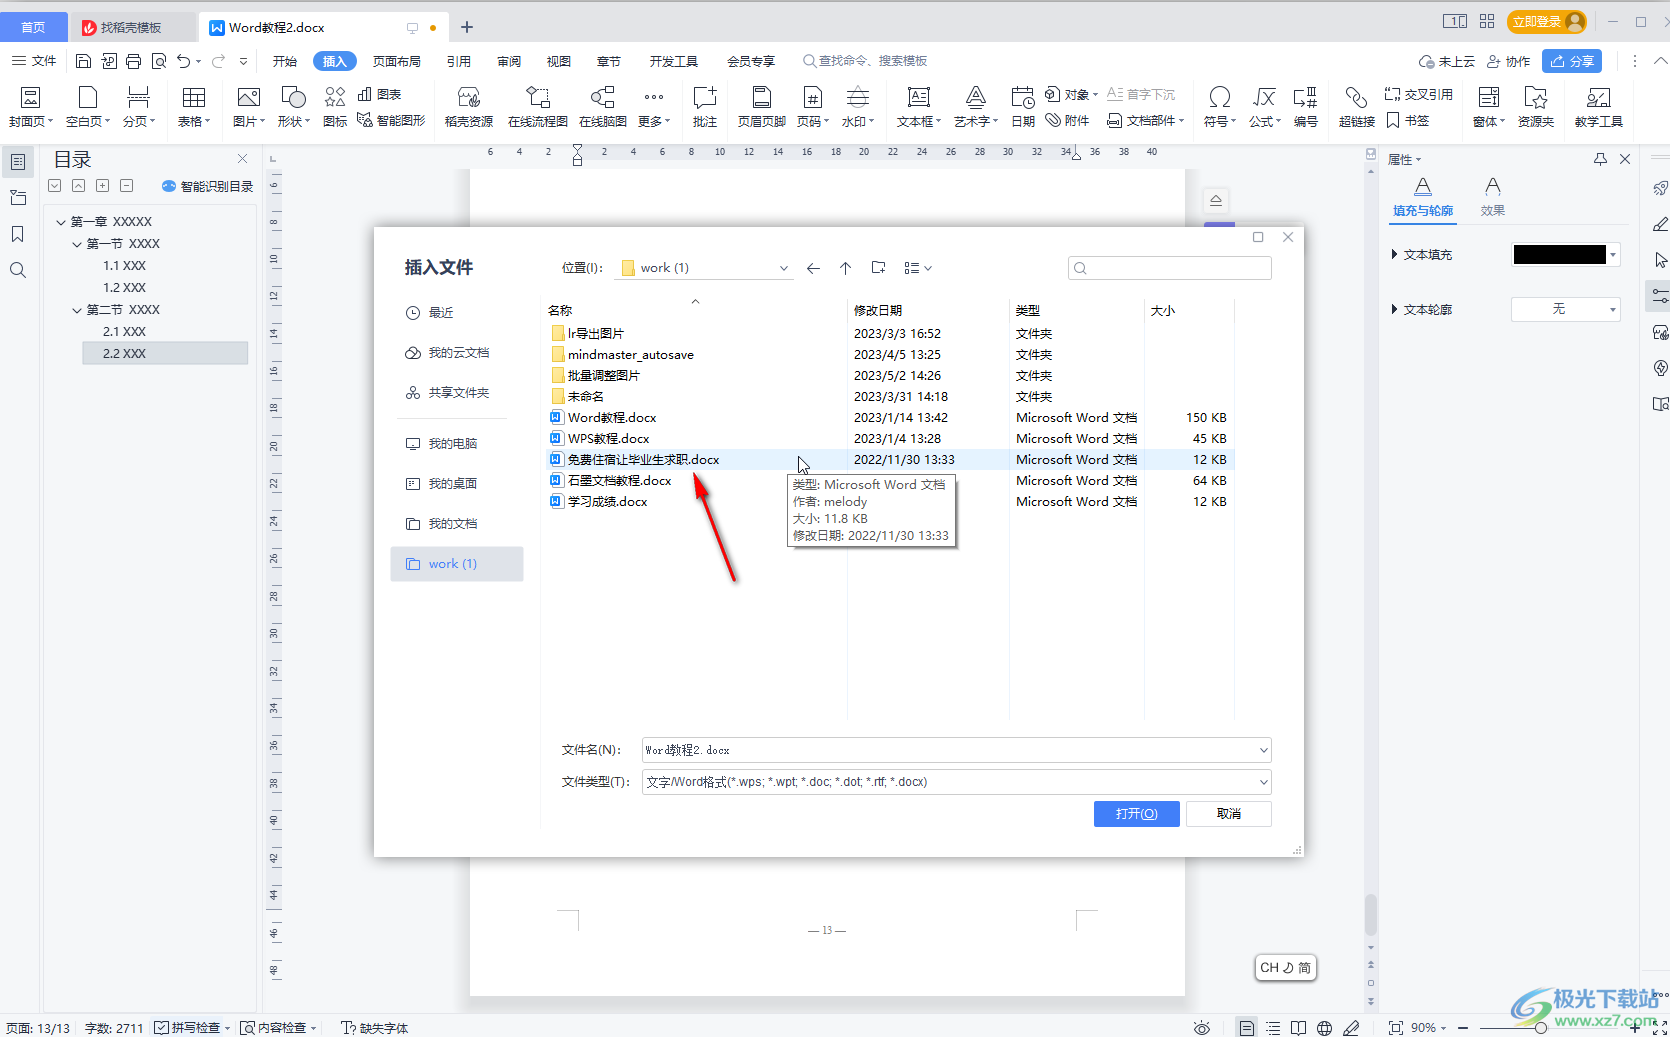Collapse the 第一章 XXXXX outline node
This screenshot has width=1670, height=1037.
click(x=61, y=222)
